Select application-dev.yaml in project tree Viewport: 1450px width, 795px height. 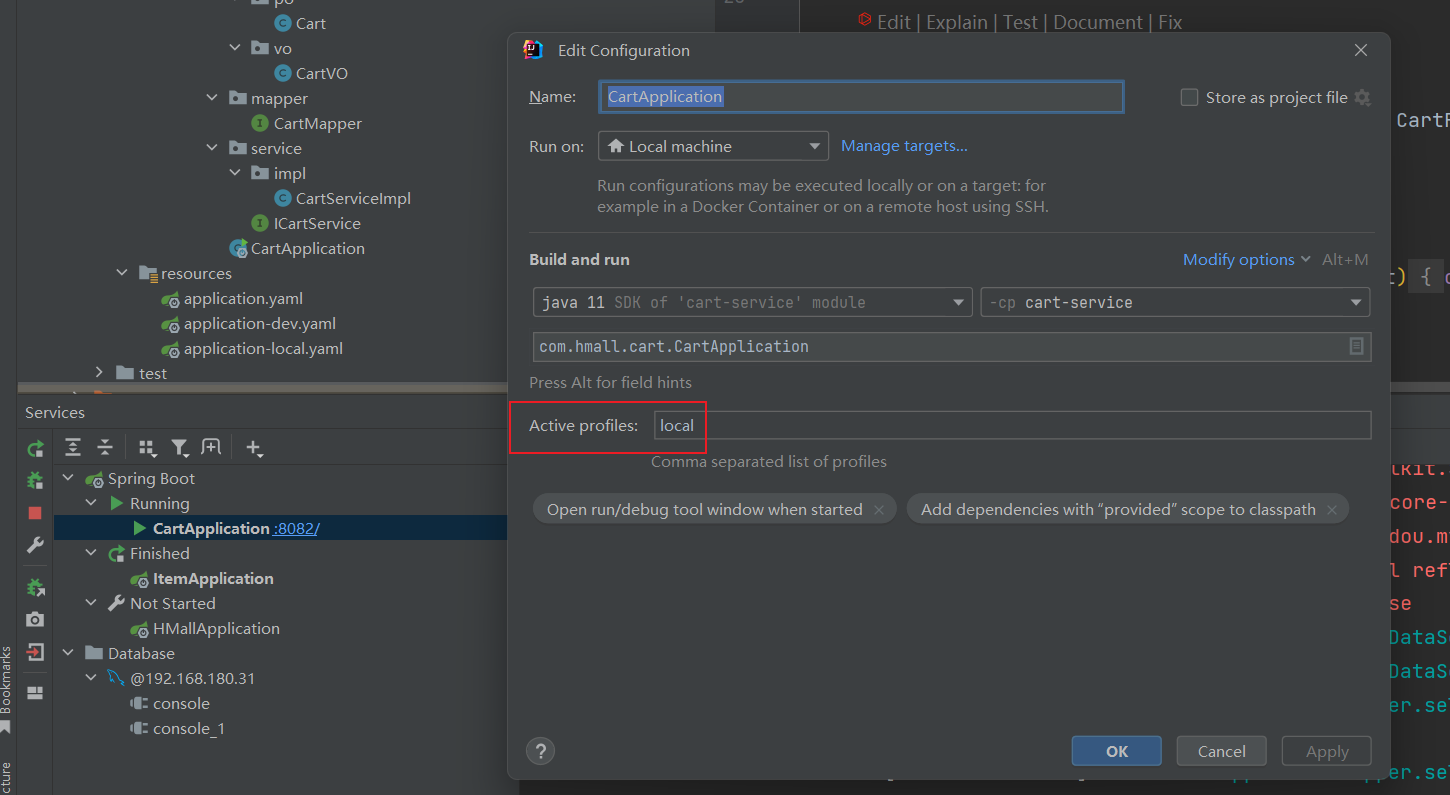pyautogui.click(x=260, y=323)
